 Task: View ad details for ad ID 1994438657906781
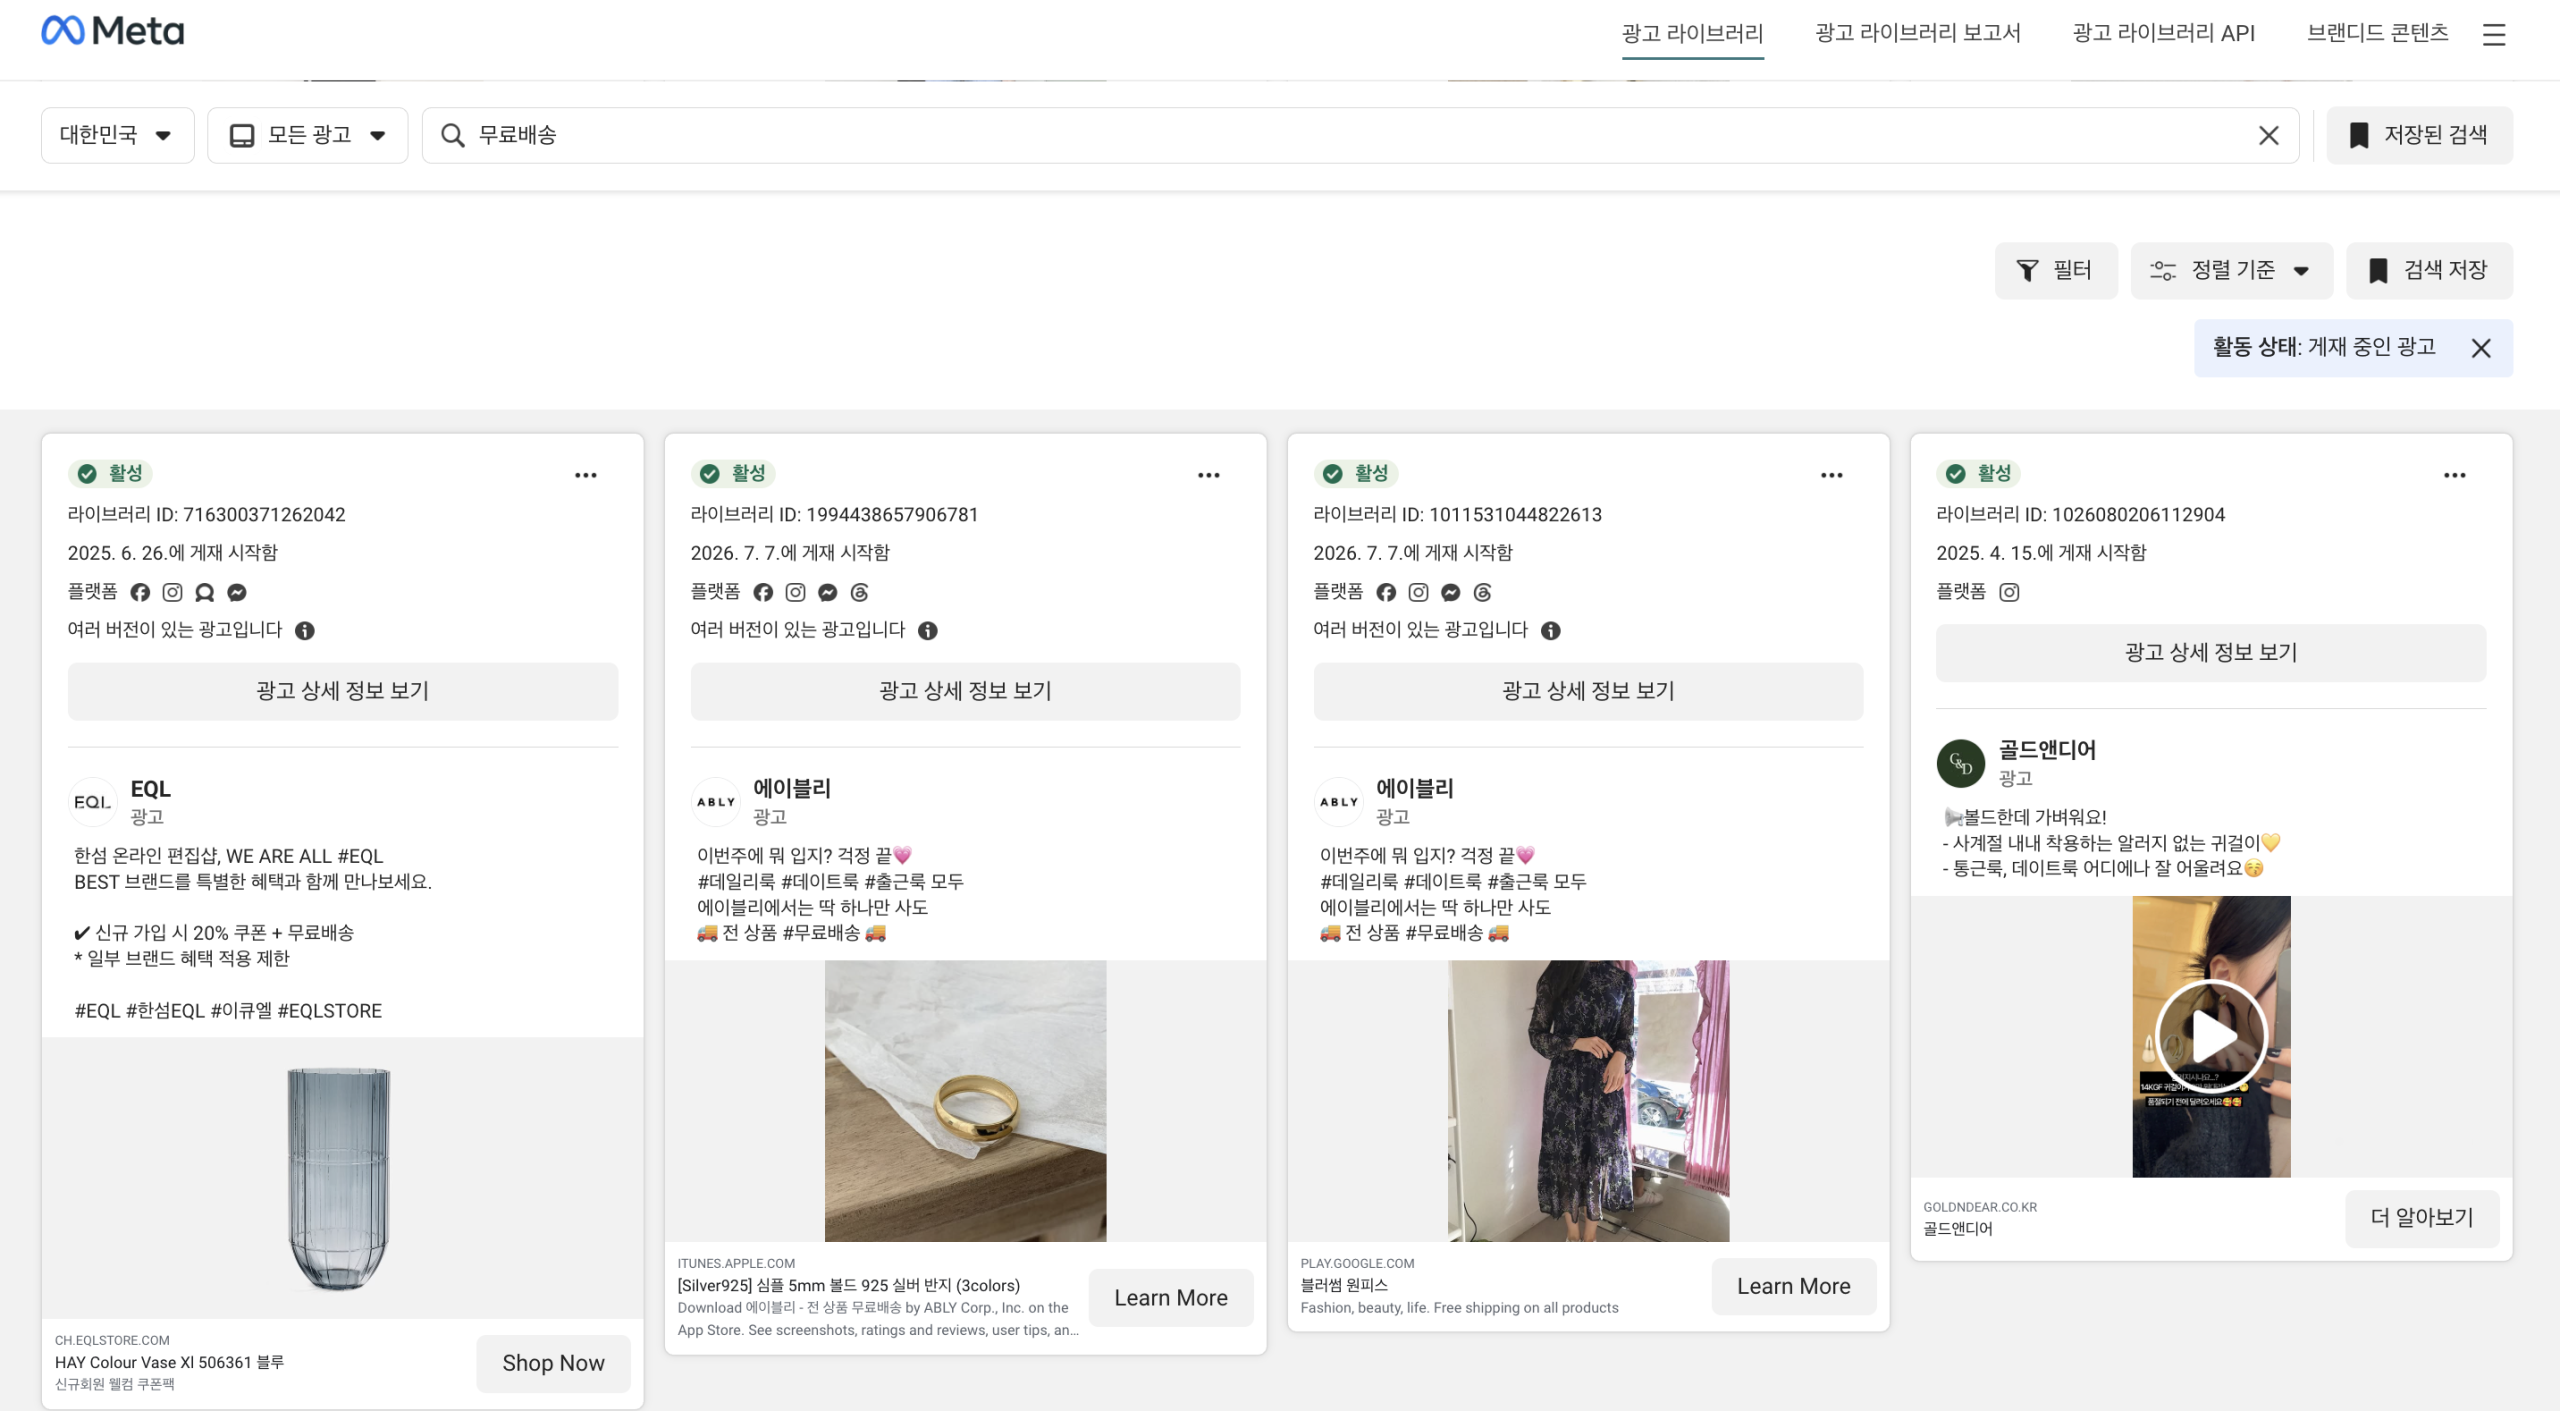coord(965,691)
